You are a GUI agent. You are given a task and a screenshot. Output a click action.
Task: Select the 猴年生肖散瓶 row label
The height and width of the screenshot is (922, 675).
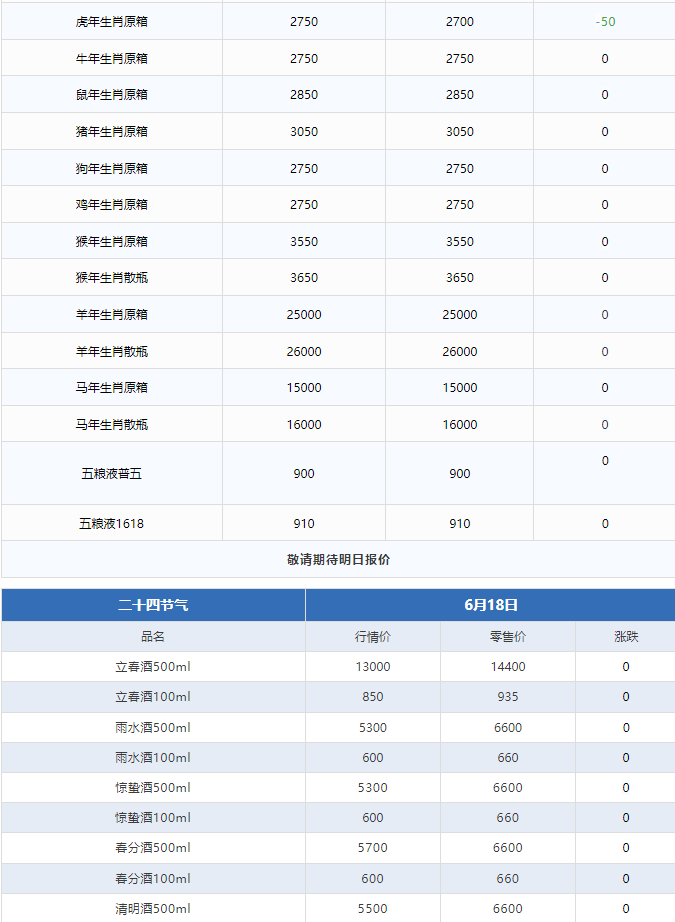tap(112, 278)
